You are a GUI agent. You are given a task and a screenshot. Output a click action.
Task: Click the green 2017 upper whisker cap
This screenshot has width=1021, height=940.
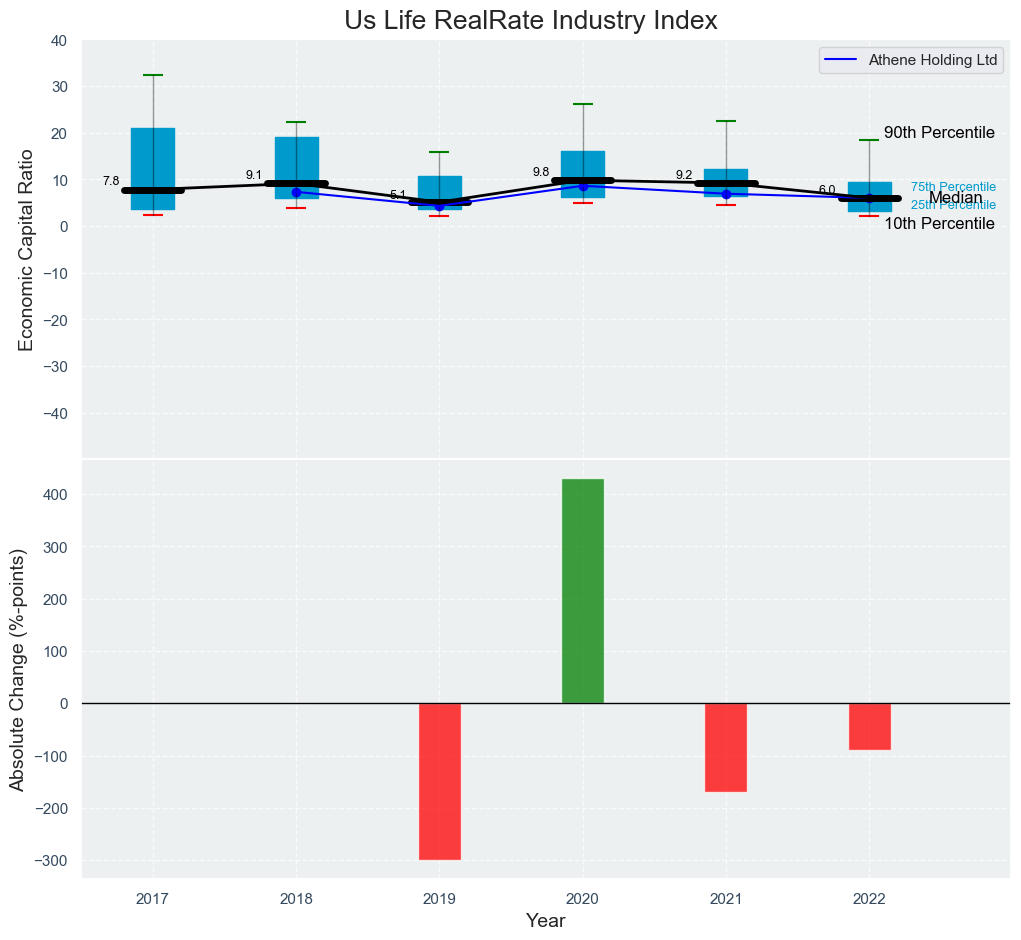pyautogui.click(x=153, y=75)
